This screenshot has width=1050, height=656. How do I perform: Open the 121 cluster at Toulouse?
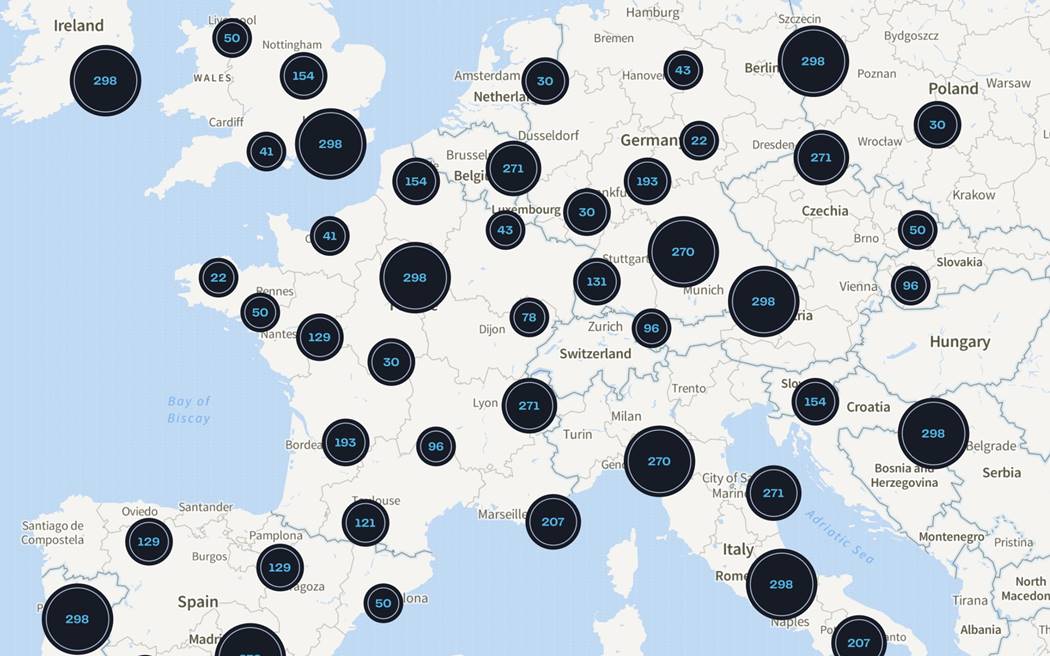[x=365, y=523]
